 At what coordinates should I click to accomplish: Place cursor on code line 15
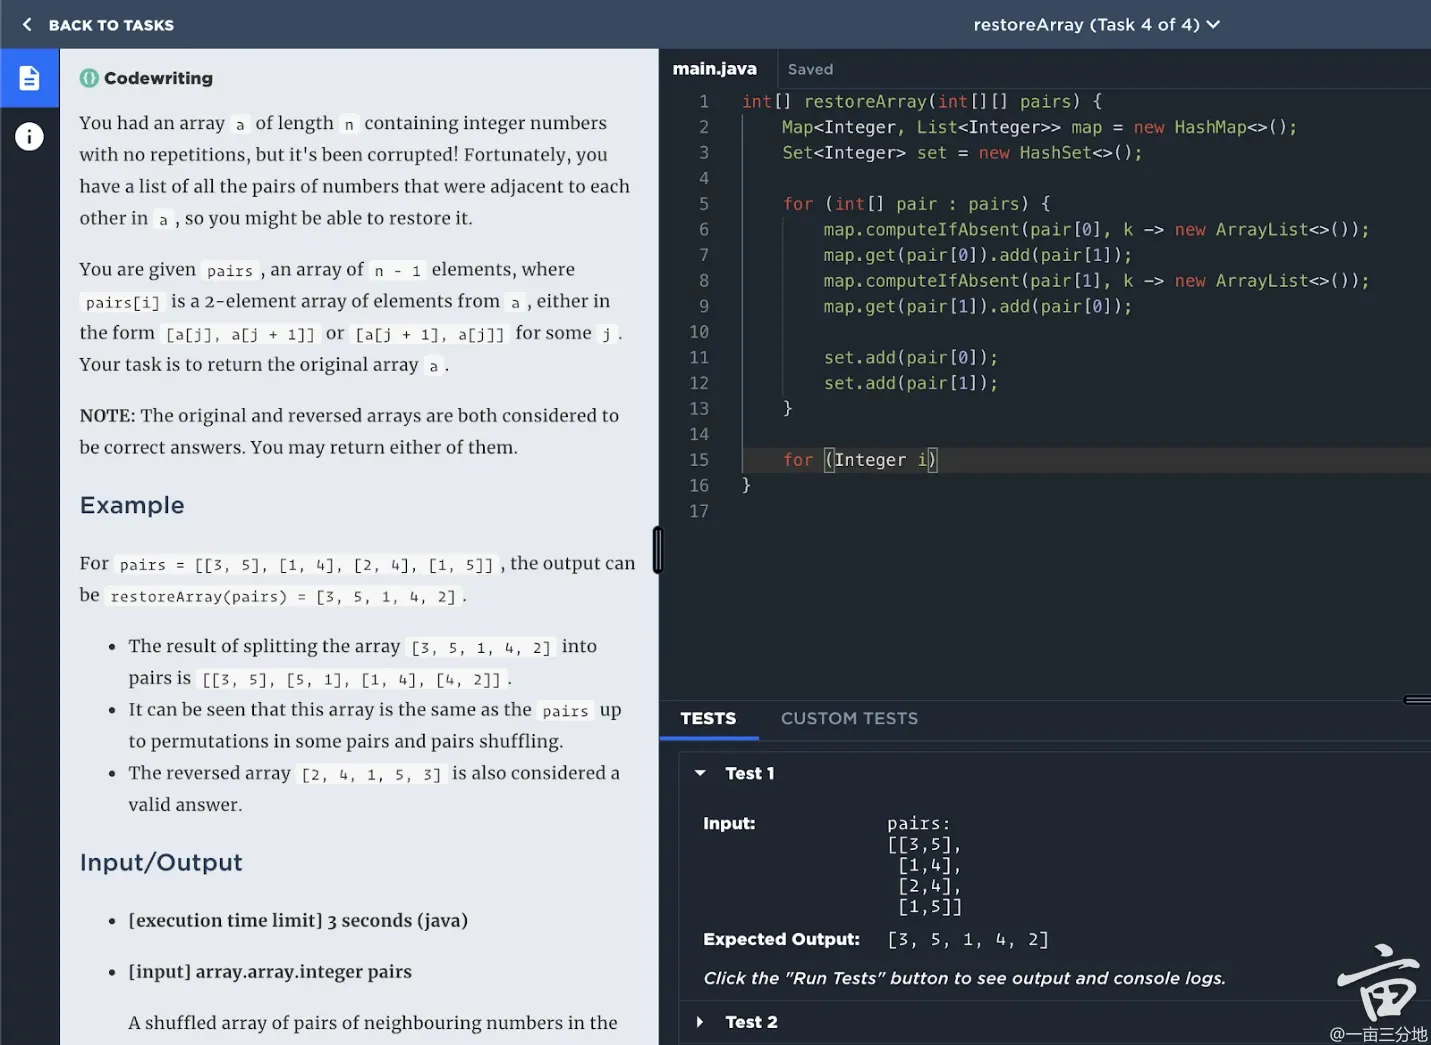click(x=1085, y=460)
